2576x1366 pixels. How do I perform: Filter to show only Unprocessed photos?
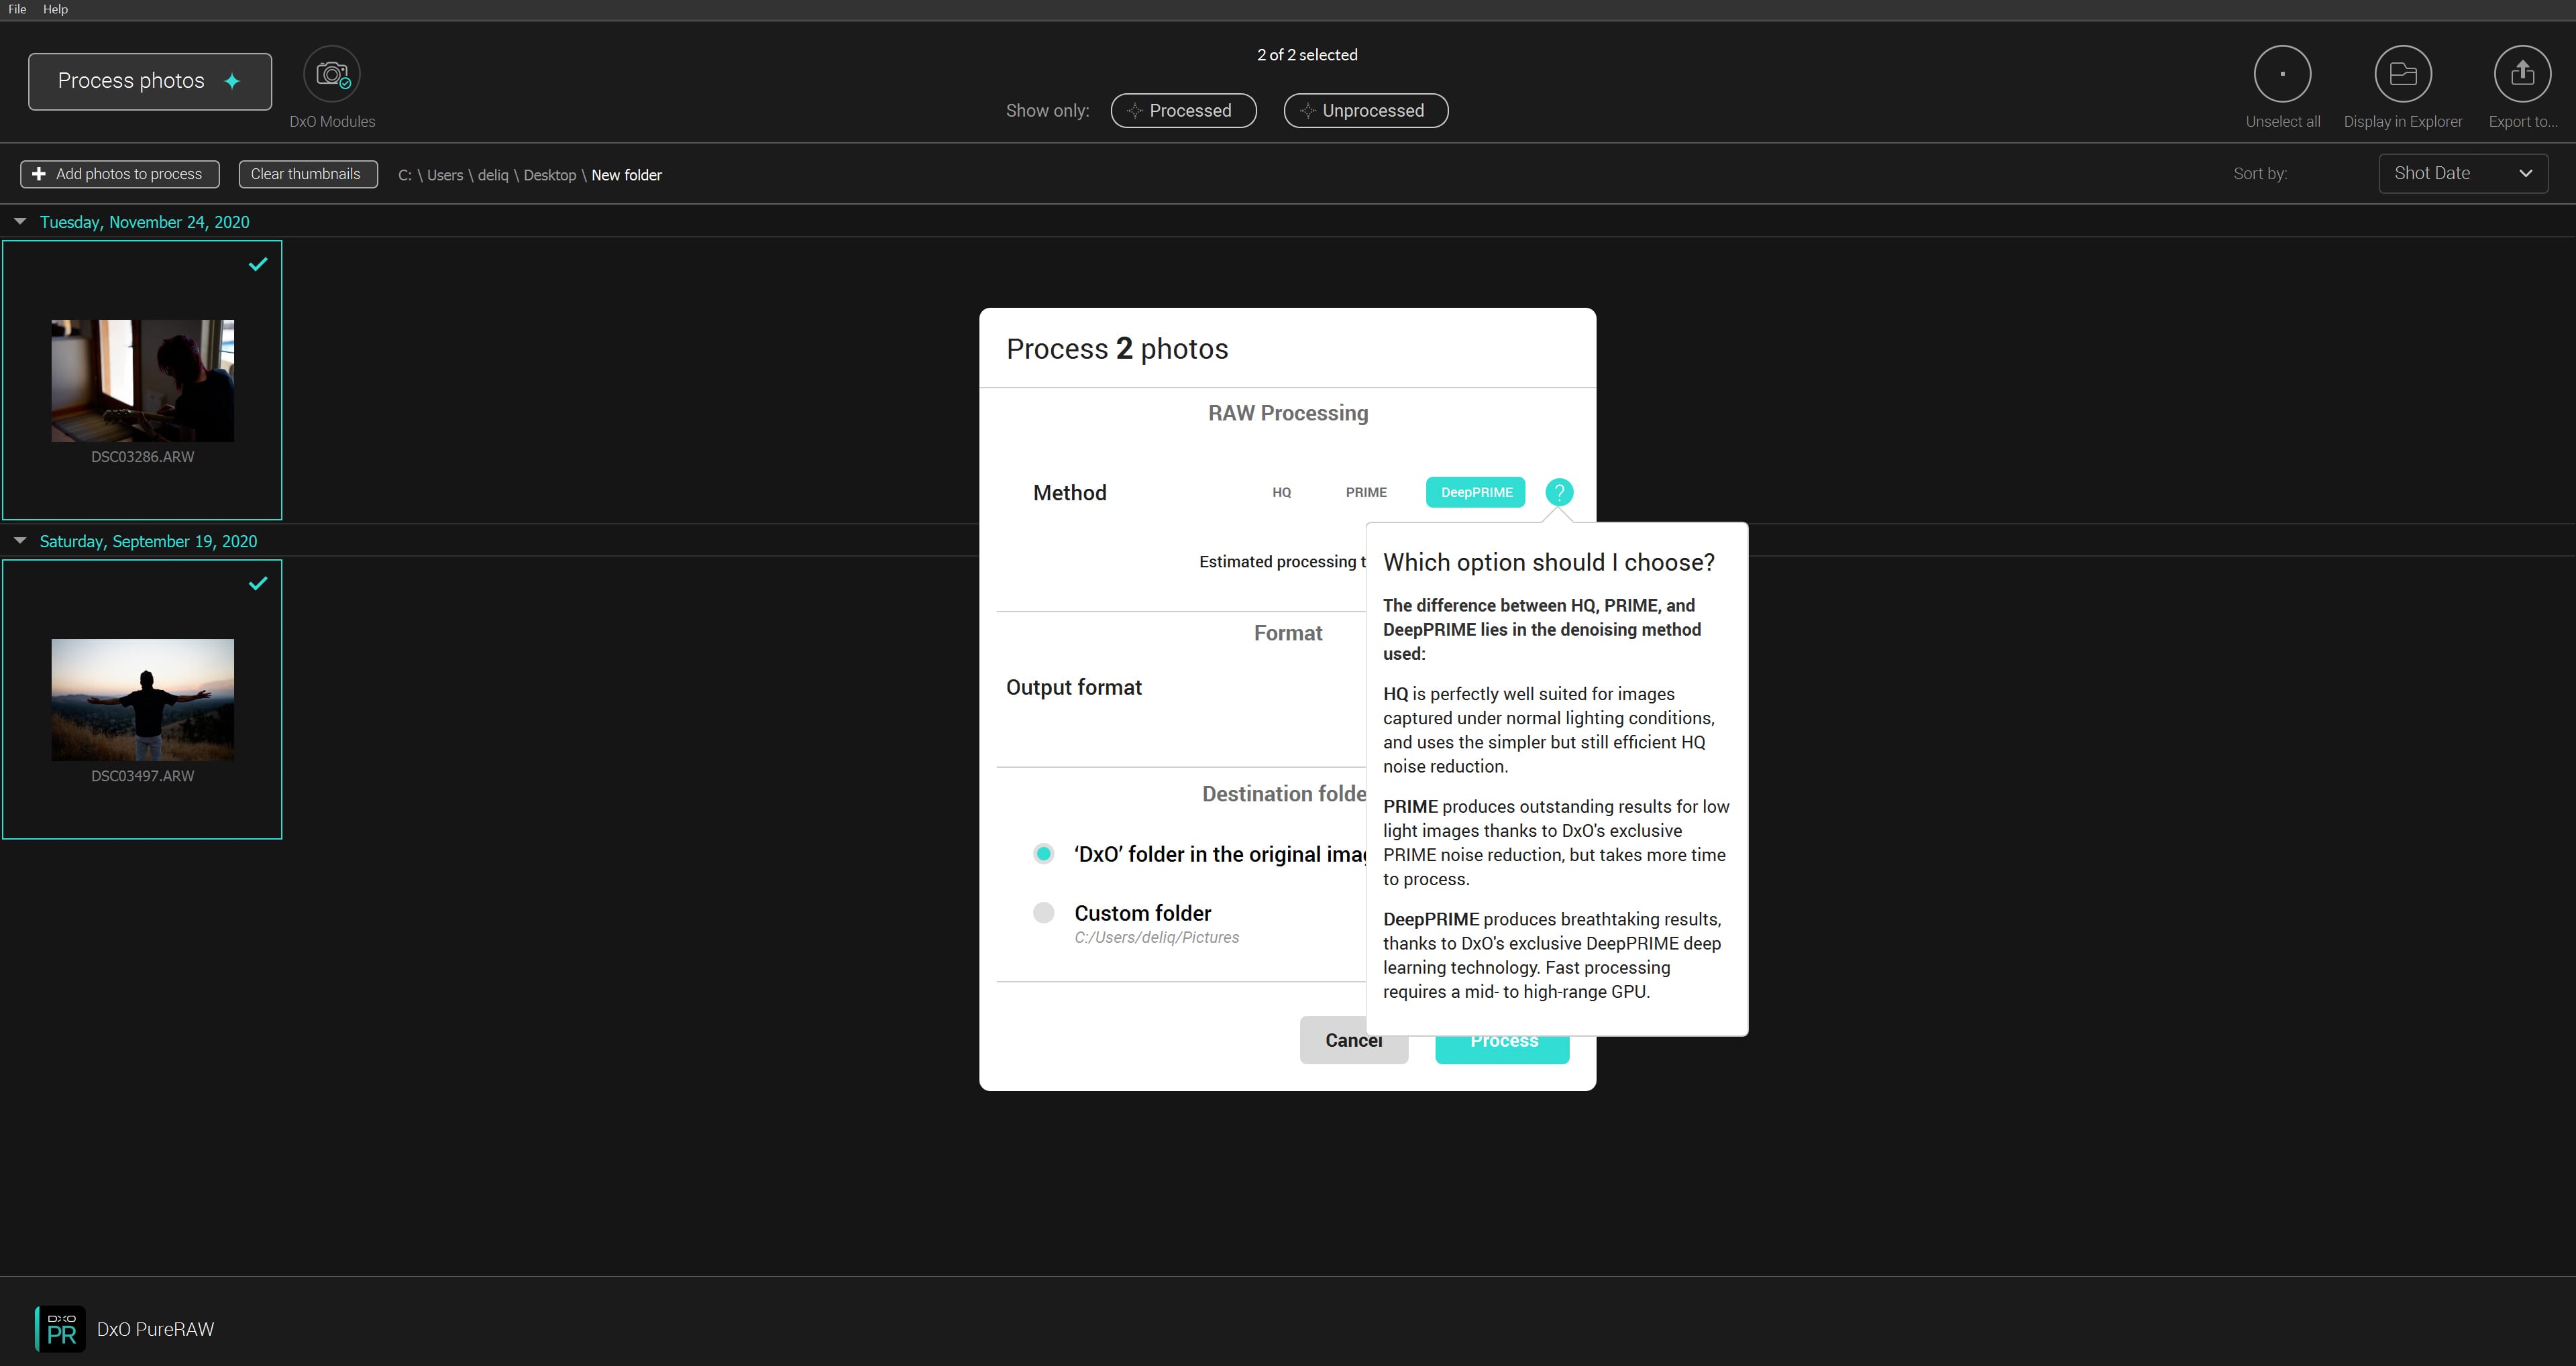coord(1365,111)
